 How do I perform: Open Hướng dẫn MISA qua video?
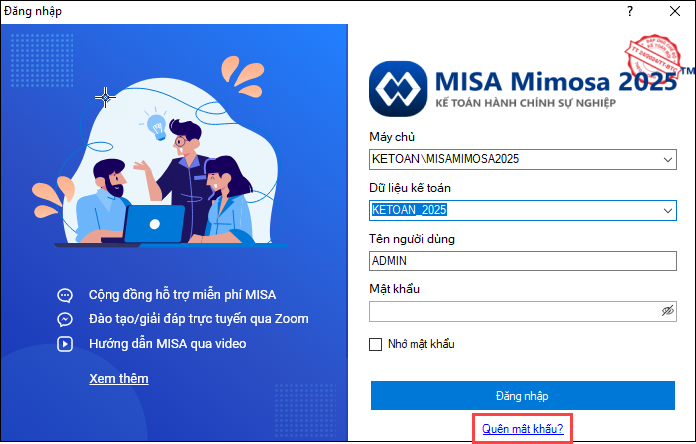(167, 344)
